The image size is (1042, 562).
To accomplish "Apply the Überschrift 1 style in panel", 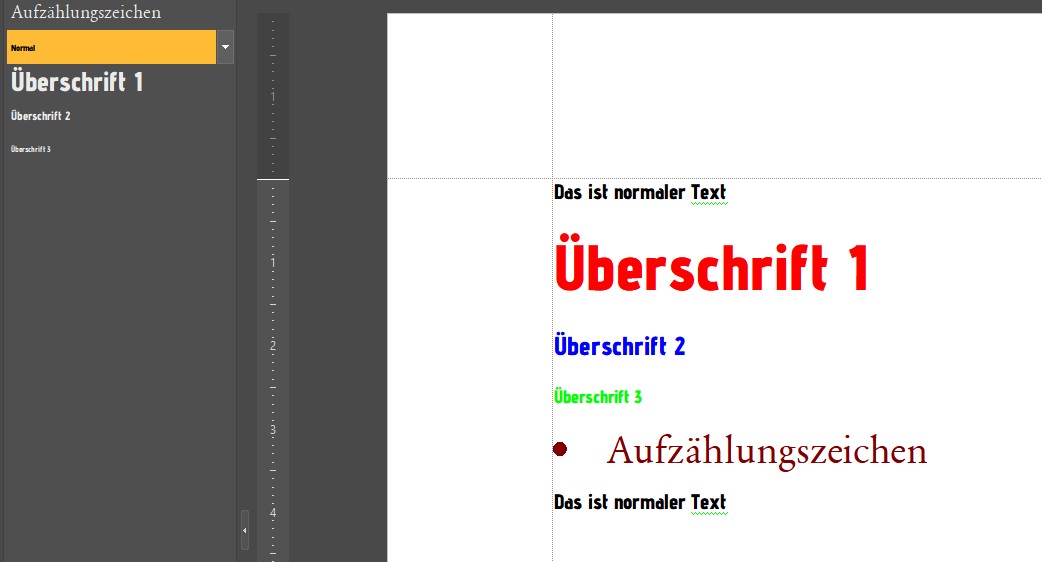I will pos(76,82).
